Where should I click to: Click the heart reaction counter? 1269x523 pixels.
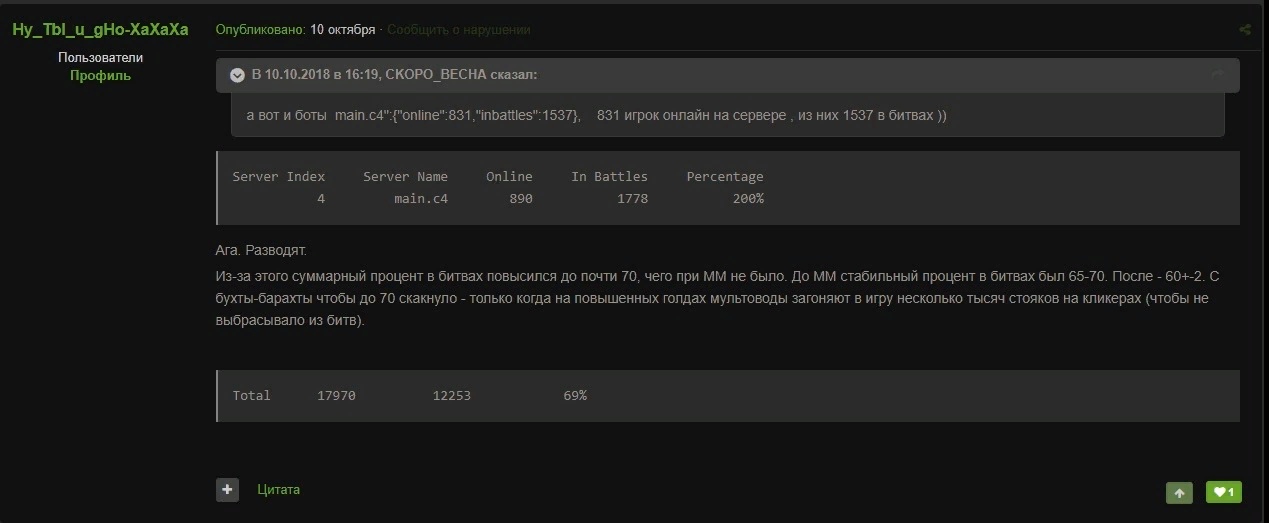tap(1223, 492)
